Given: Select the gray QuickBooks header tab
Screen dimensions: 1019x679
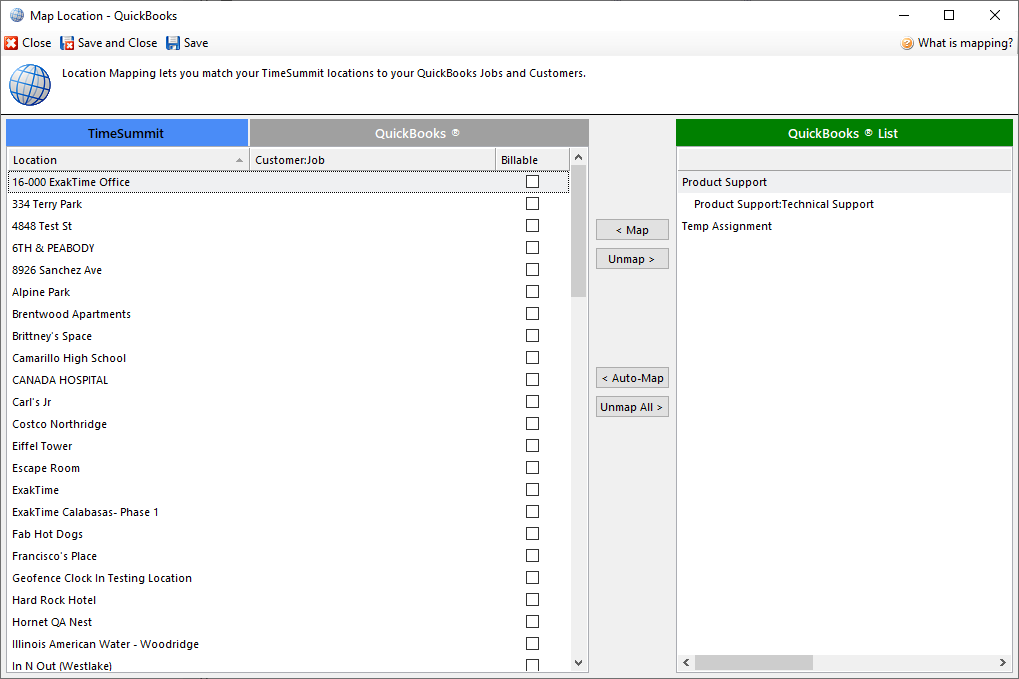Looking at the screenshot, I should (x=418, y=133).
